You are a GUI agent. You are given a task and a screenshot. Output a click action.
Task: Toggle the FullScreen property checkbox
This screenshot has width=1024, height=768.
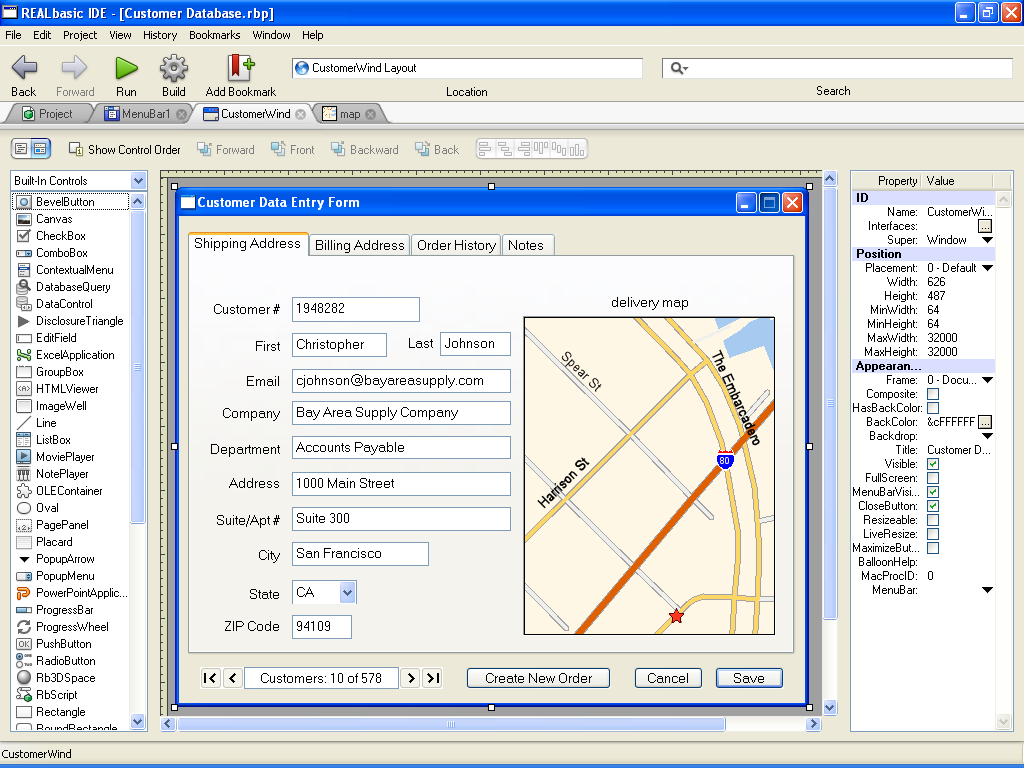point(933,479)
